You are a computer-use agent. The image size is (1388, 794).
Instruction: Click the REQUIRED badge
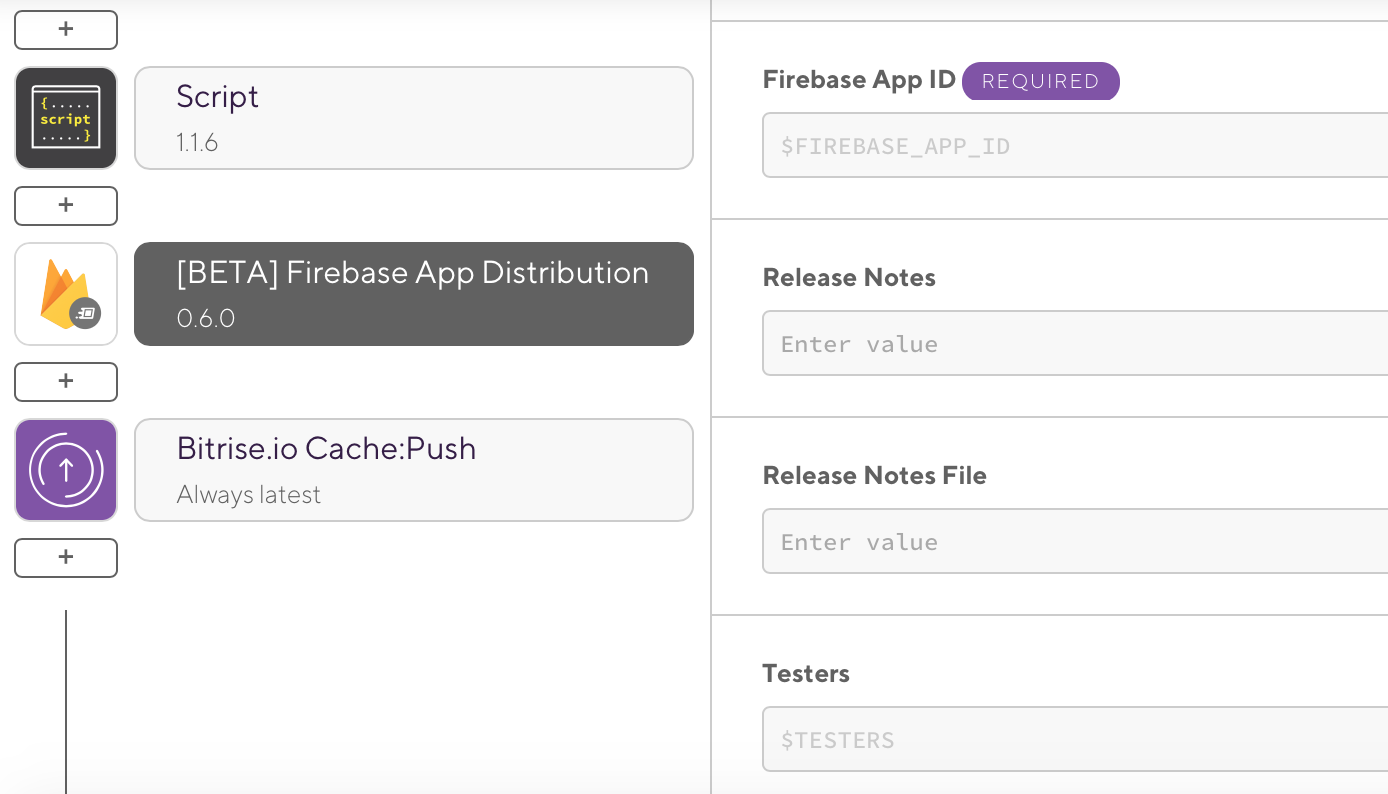pyautogui.click(x=1041, y=82)
